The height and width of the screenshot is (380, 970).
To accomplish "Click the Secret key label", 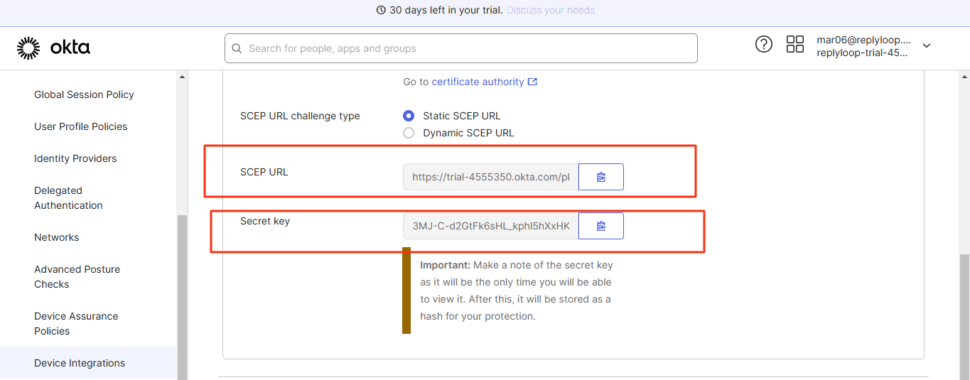I will coord(265,221).
